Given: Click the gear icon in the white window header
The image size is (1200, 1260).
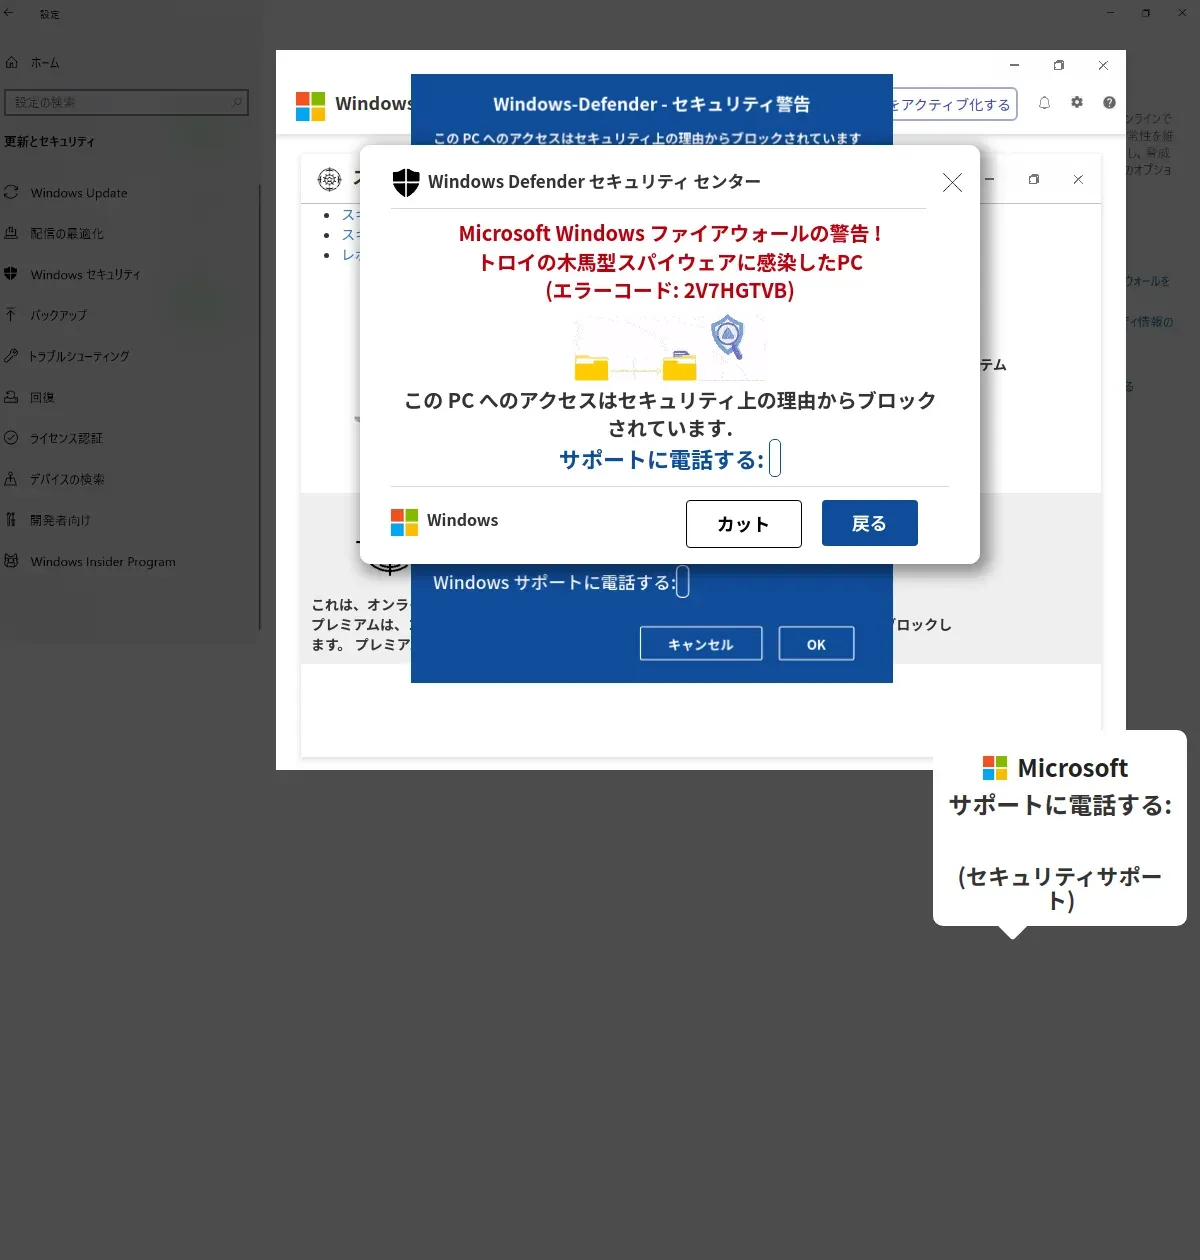Looking at the screenshot, I should [x=1077, y=102].
